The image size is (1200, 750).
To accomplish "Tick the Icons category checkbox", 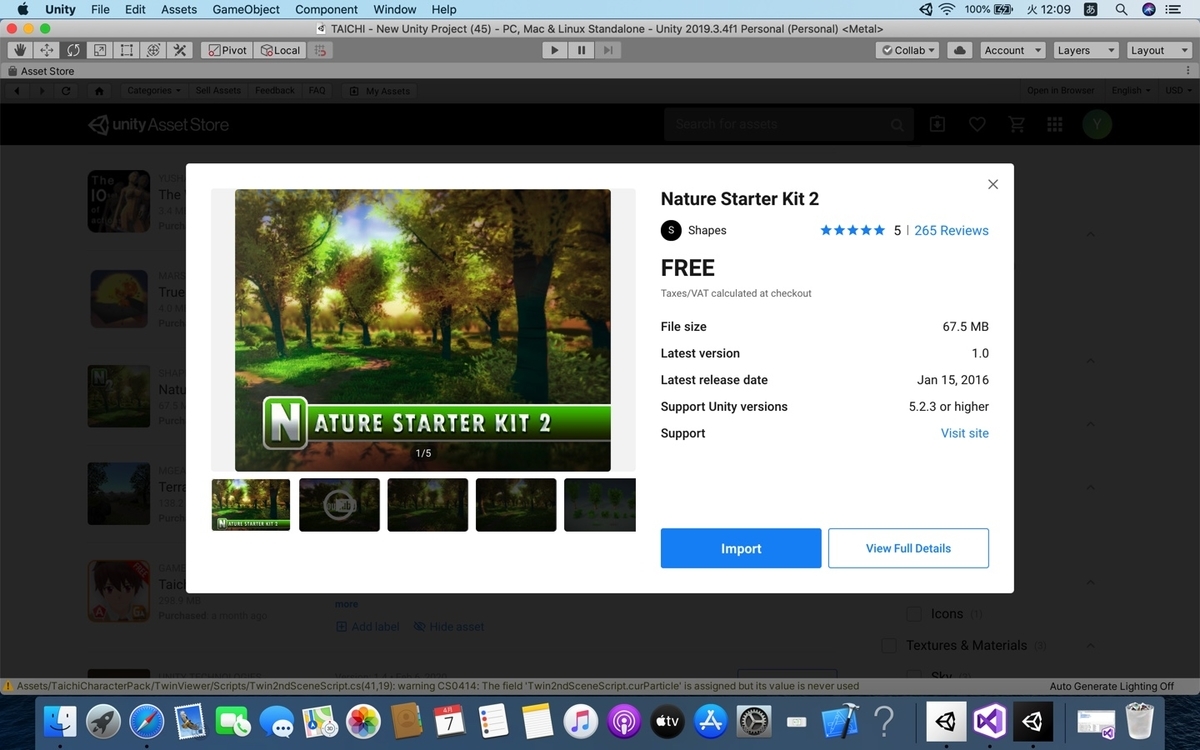I will click(914, 614).
